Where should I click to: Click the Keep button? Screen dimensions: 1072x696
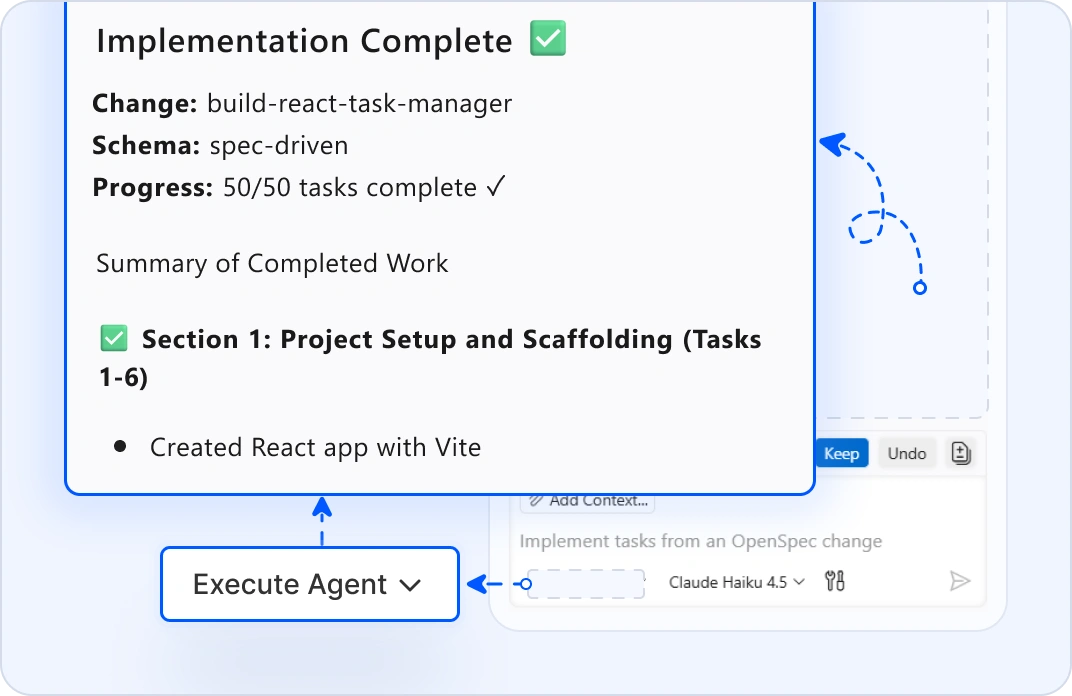coord(841,454)
